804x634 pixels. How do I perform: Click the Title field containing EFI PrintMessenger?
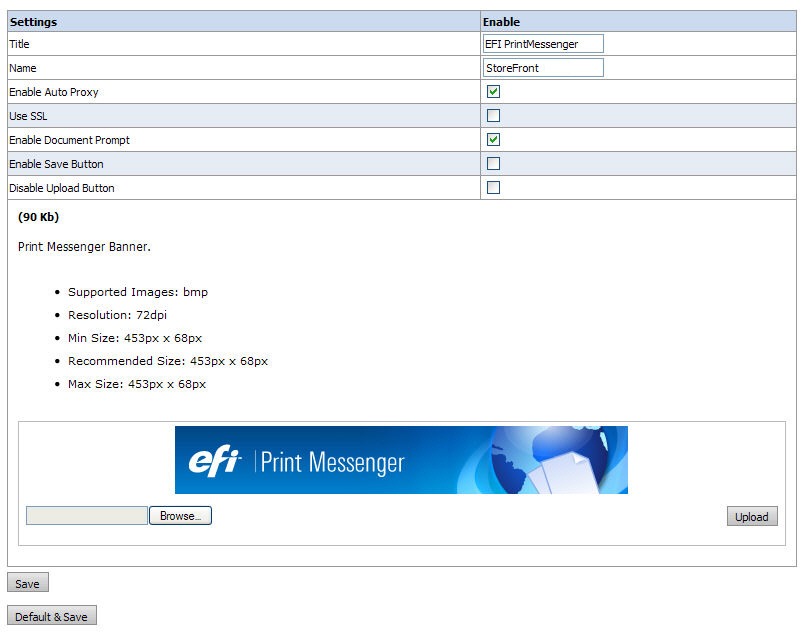click(543, 44)
